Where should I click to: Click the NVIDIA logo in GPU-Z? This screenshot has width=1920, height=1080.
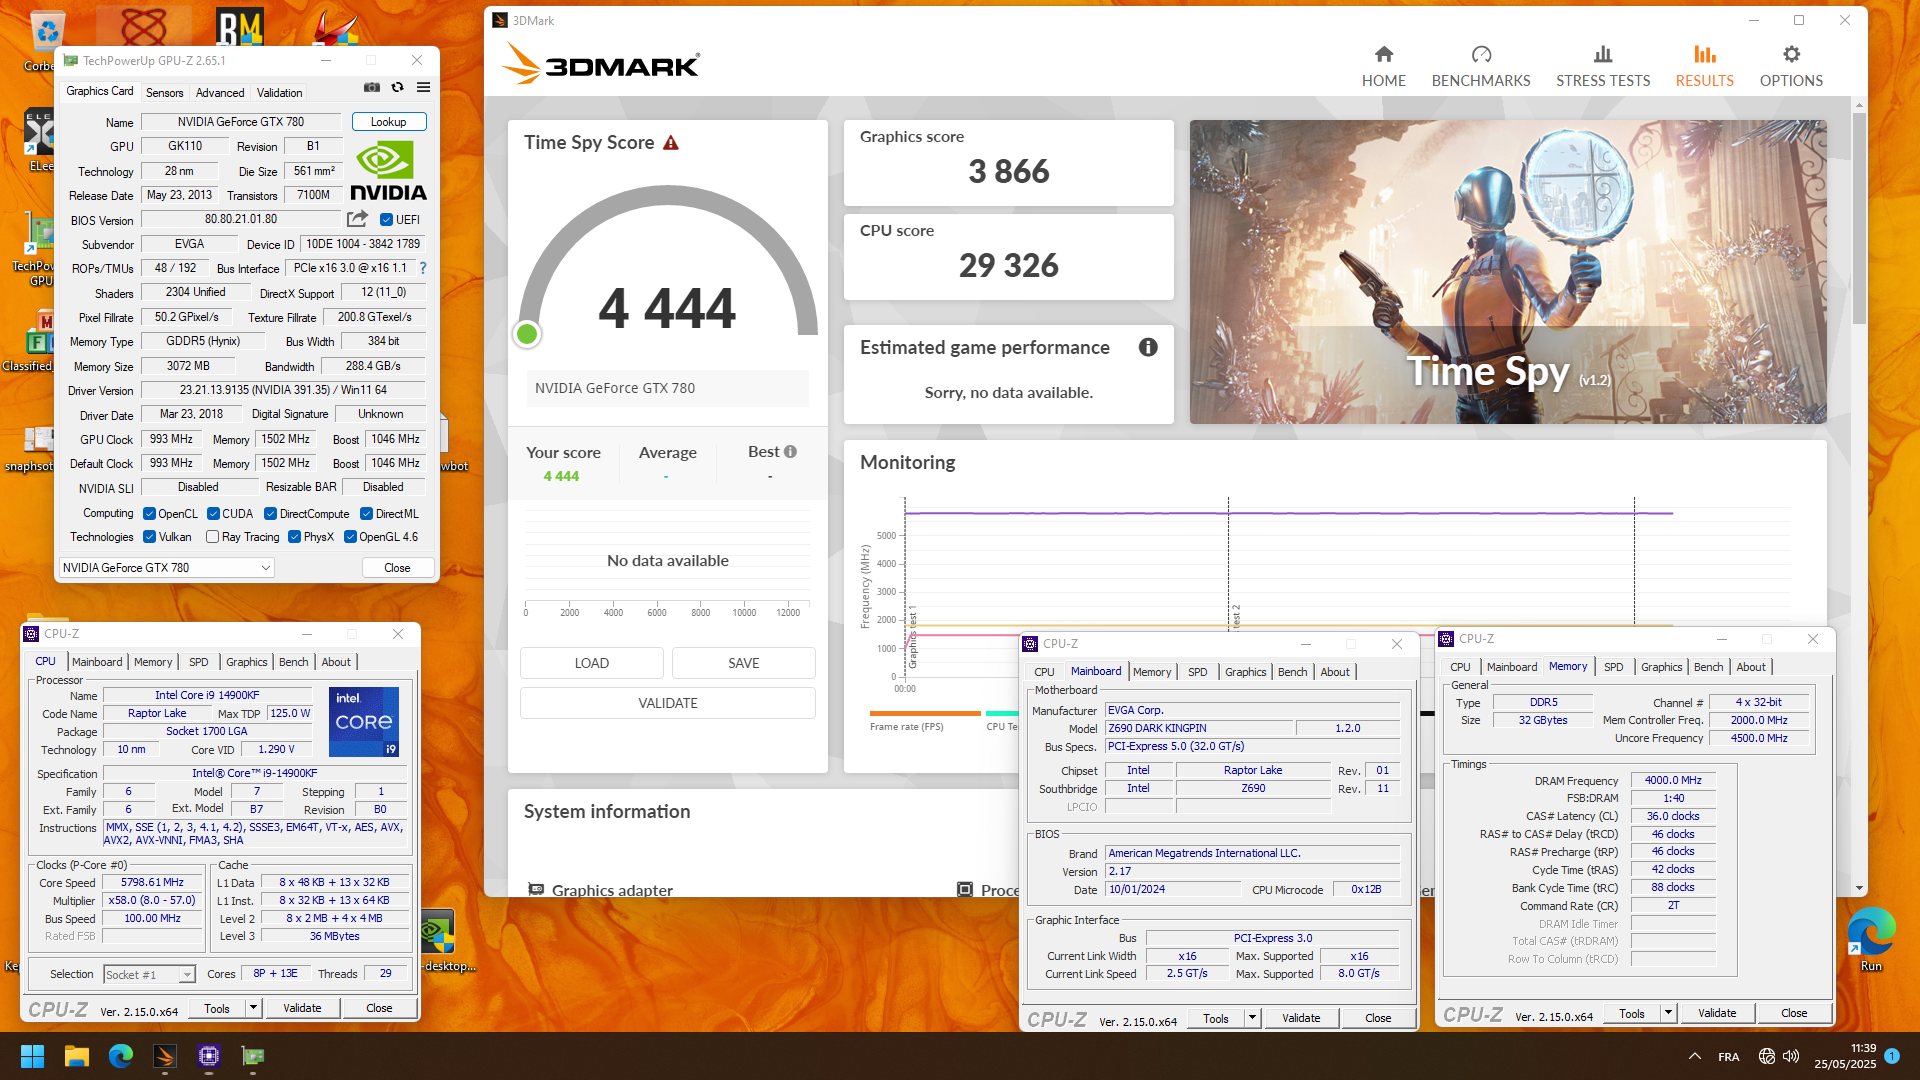pyautogui.click(x=388, y=171)
